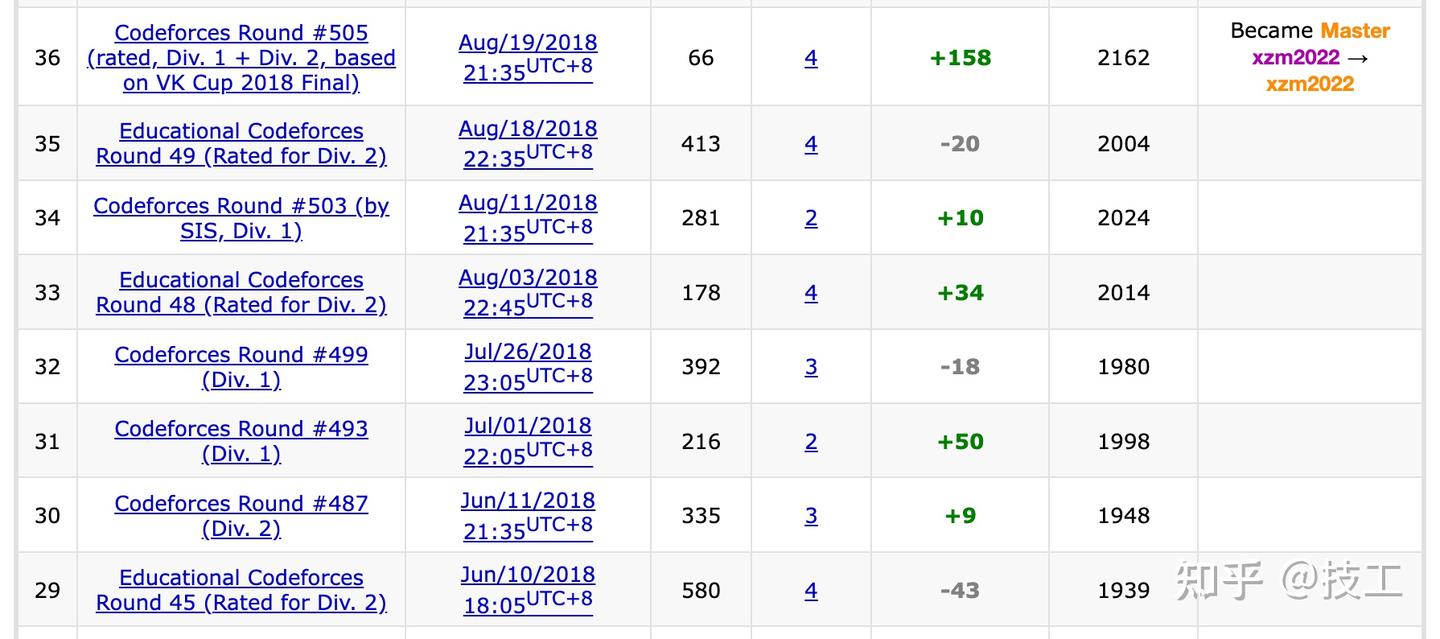Screen dimensions: 1440x639
Task: Click the Aug/19/2018 21:35 start time link
Action: coord(528,58)
